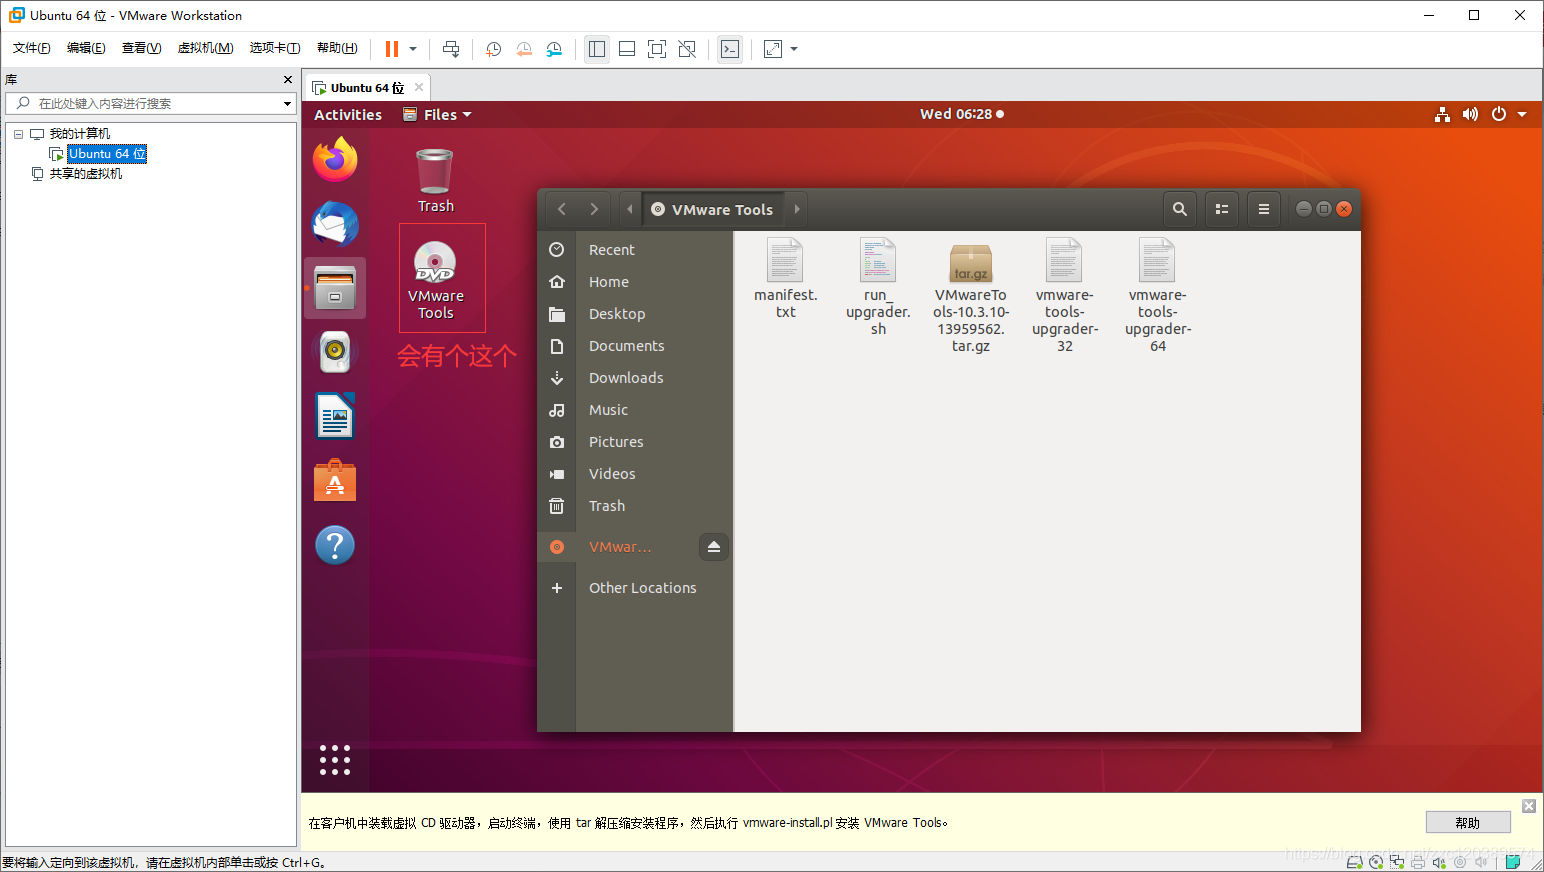Open the 编辑(E) menu

coord(86,48)
